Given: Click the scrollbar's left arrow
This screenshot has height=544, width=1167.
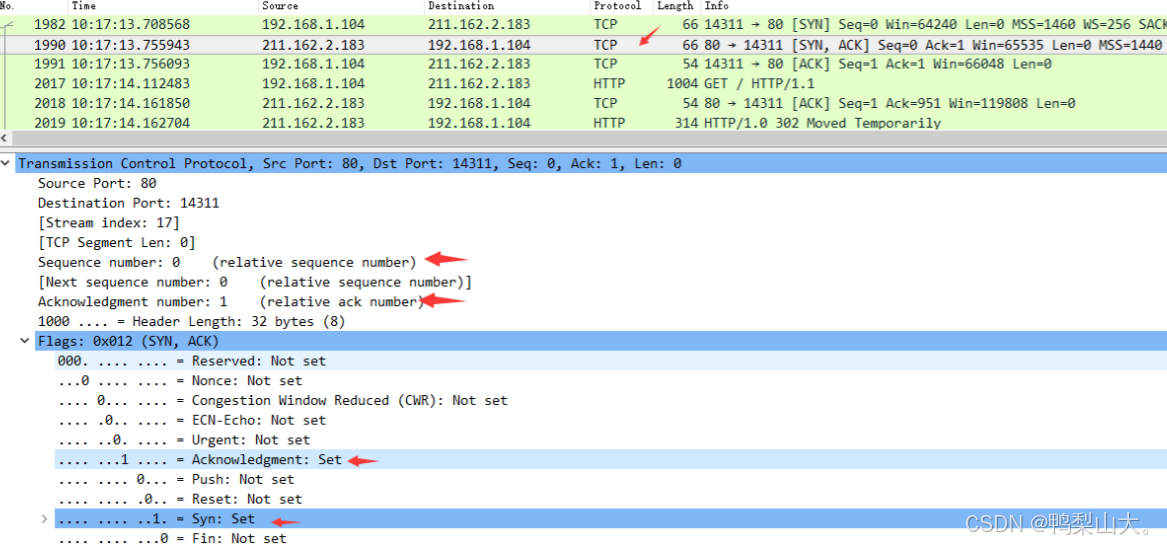Looking at the screenshot, I should [x=4, y=139].
